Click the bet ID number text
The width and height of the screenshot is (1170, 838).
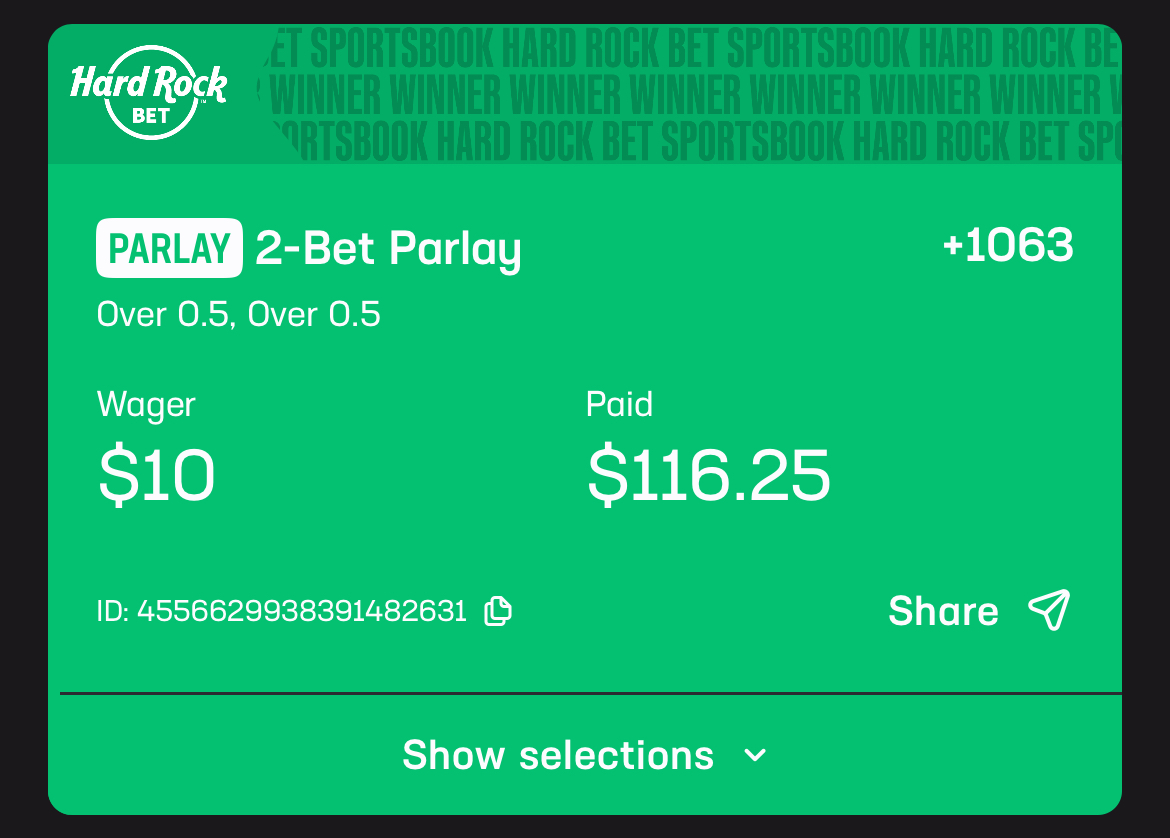pos(301,610)
